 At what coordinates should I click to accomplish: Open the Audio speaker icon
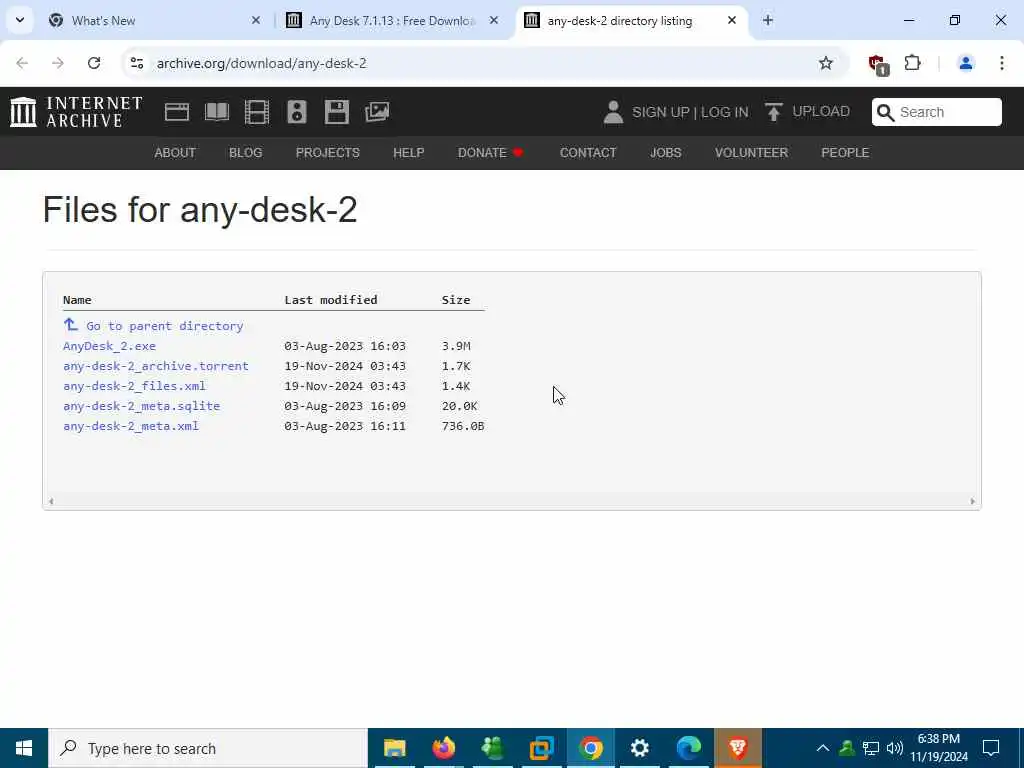296,112
